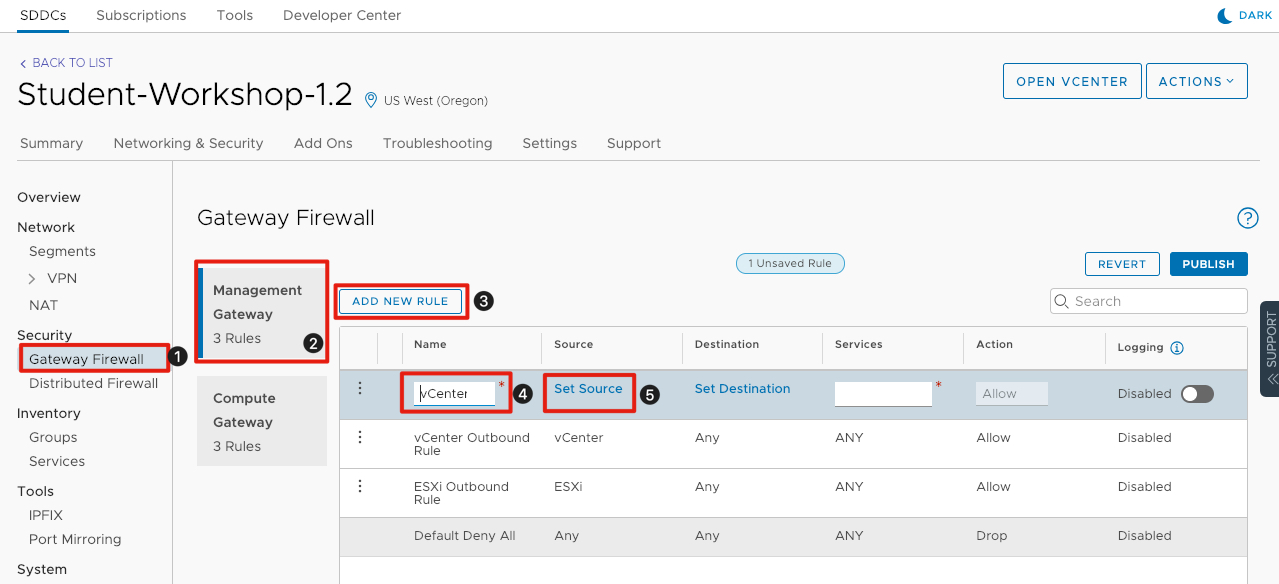The image size is (1279, 584).
Task: Open three-dot menu for ESXi Outbound Rule
Action: coord(360,486)
